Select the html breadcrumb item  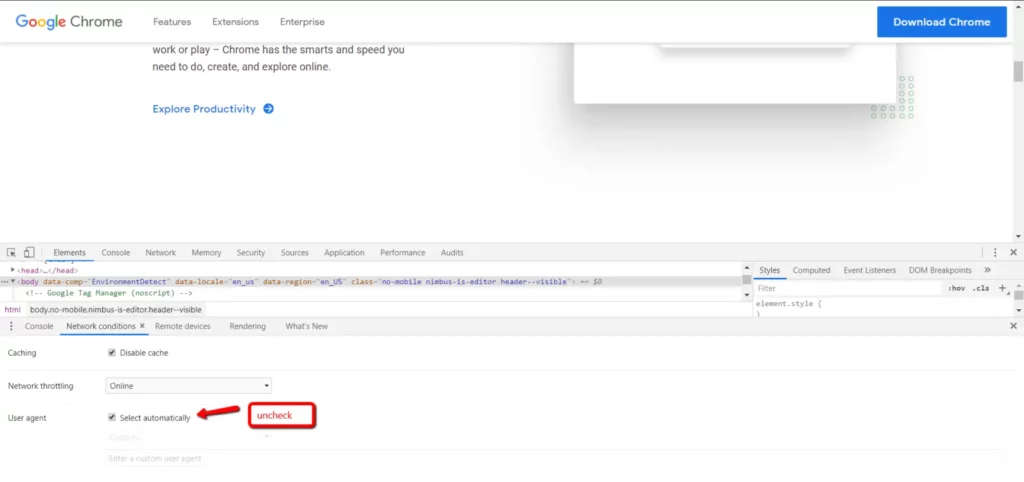[x=12, y=310]
